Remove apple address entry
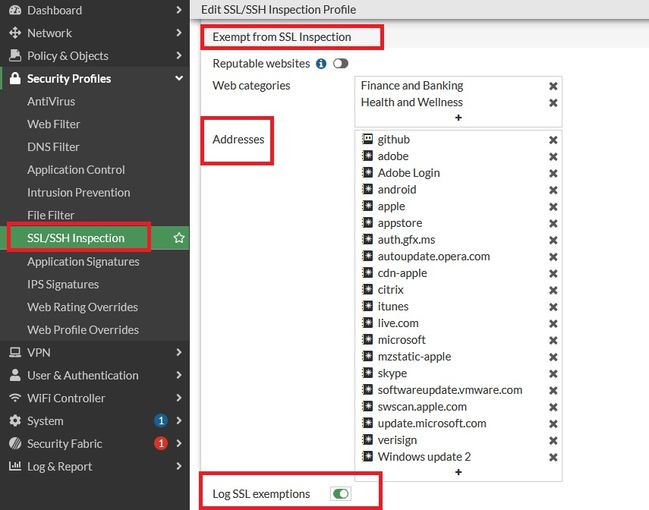 tap(553, 207)
